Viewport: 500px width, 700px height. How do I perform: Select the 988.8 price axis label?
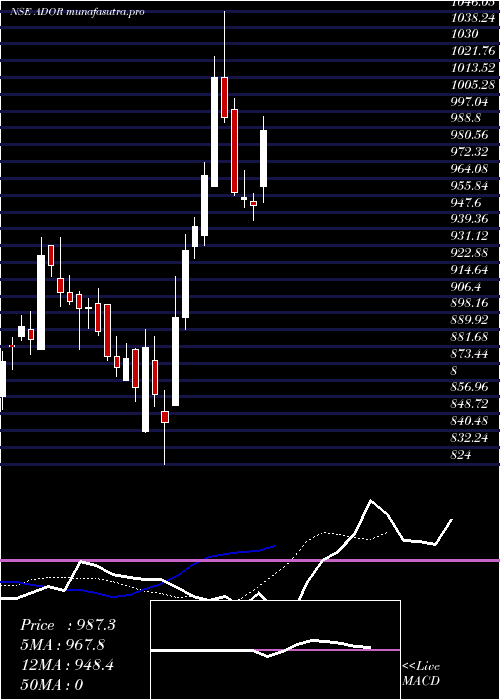[467, 118]
